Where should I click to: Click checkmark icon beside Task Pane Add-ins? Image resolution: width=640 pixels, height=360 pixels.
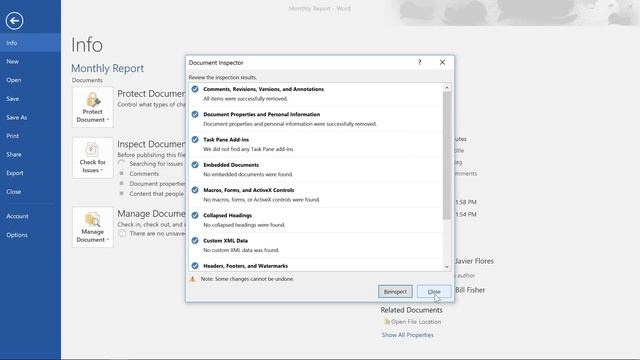coord(195,140)
